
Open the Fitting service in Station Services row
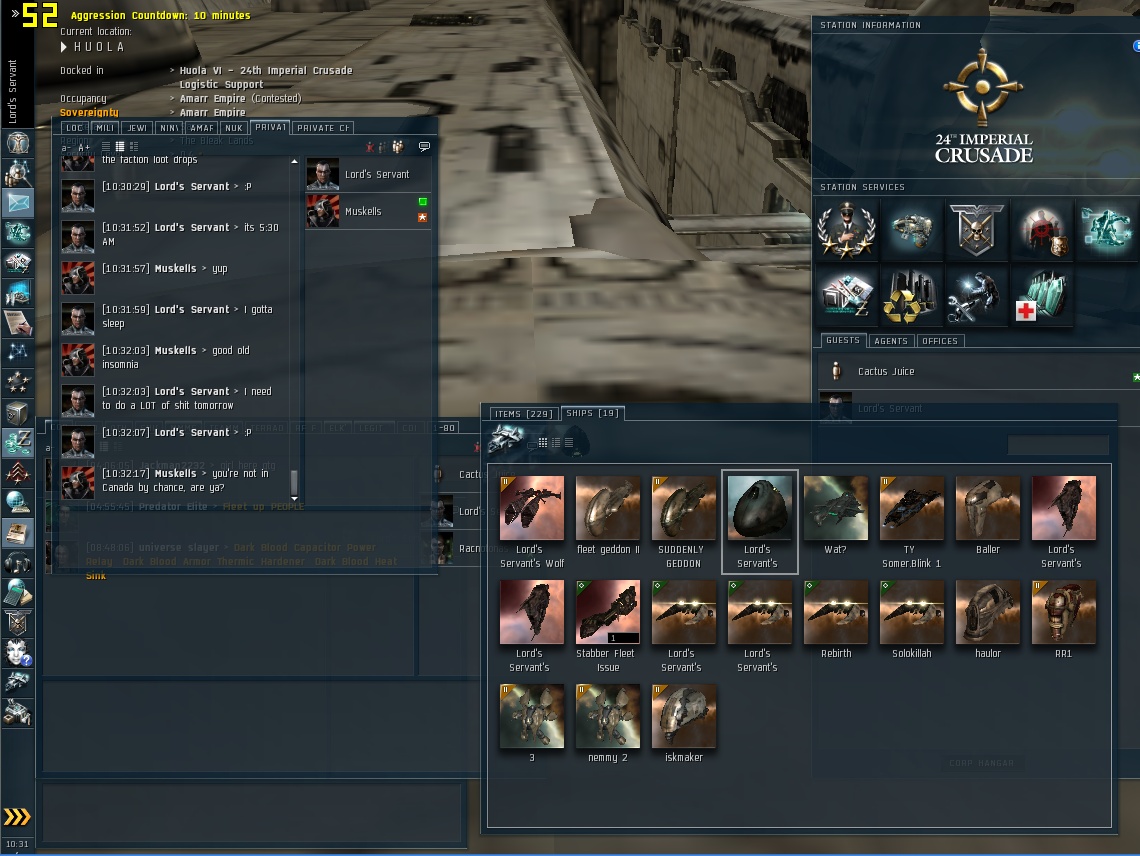tap(911, 231)
